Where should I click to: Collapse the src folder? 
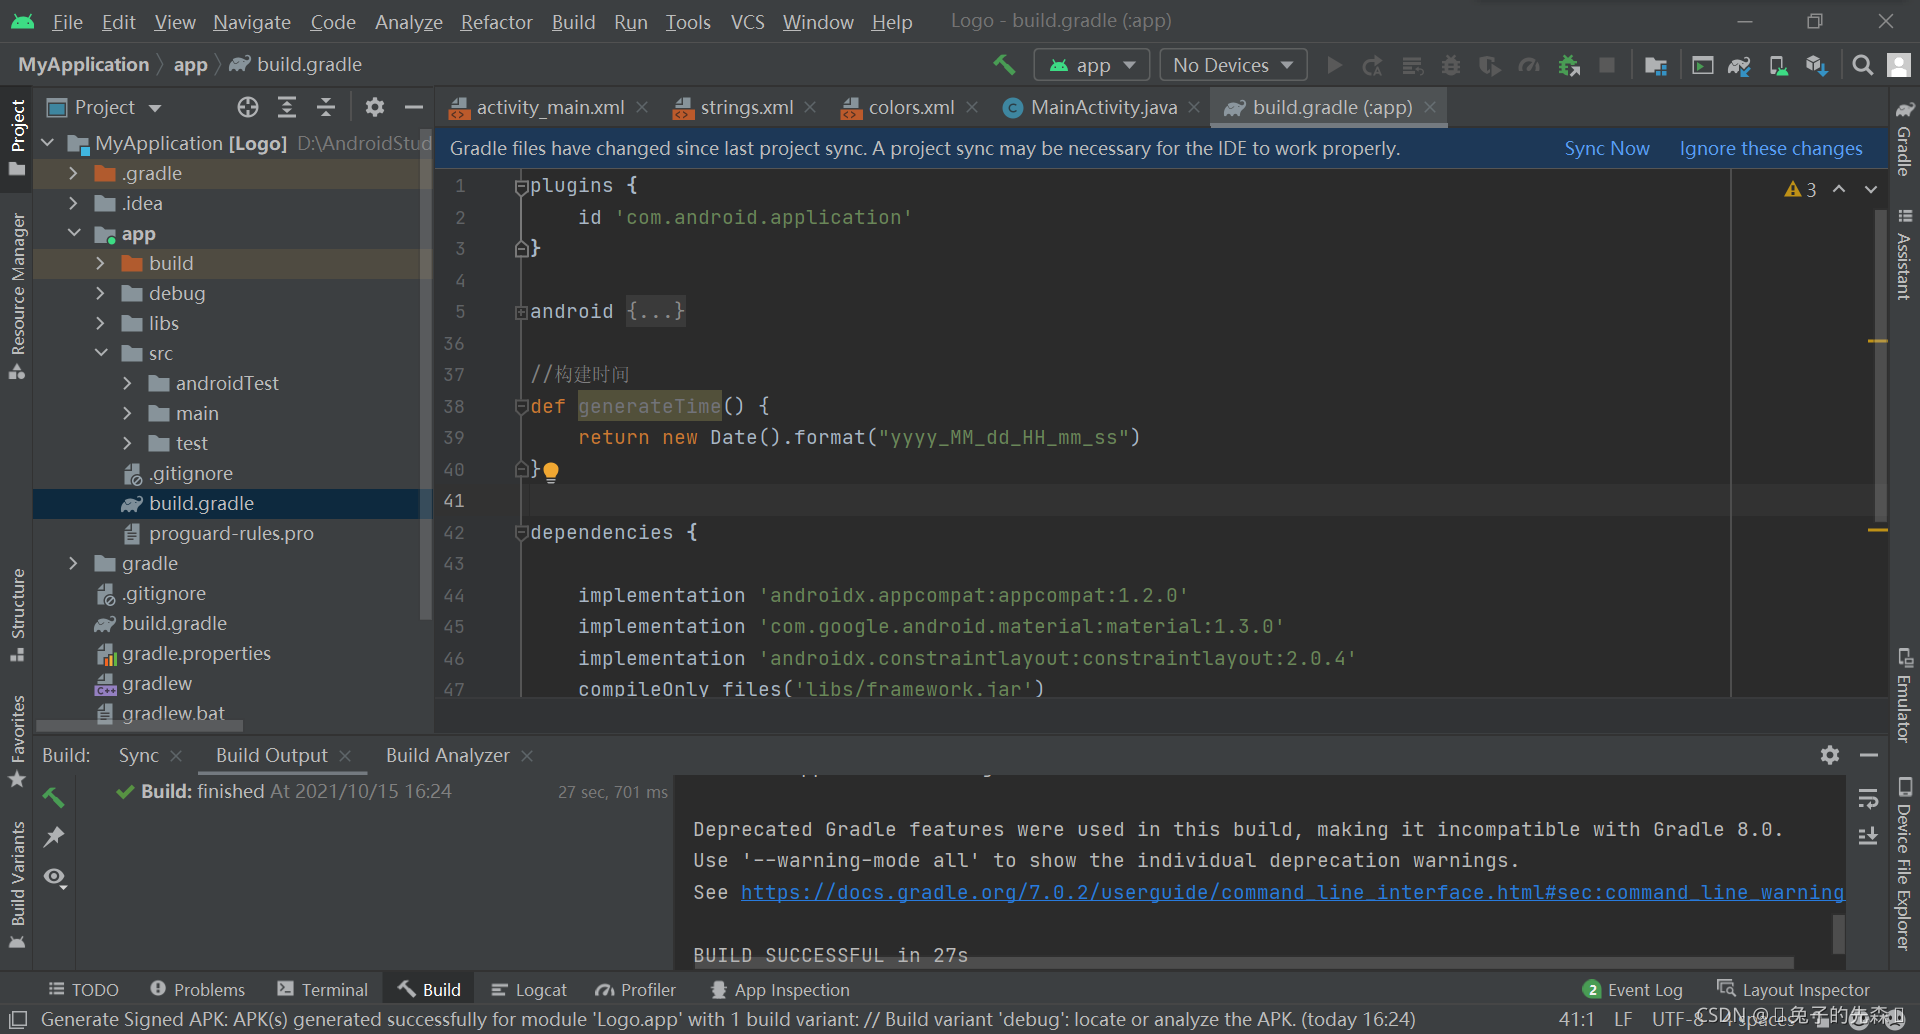100,353
